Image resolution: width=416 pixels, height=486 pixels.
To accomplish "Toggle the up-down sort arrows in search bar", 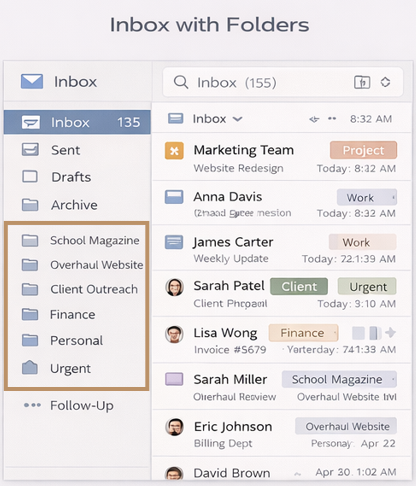I will click(386, 82).
